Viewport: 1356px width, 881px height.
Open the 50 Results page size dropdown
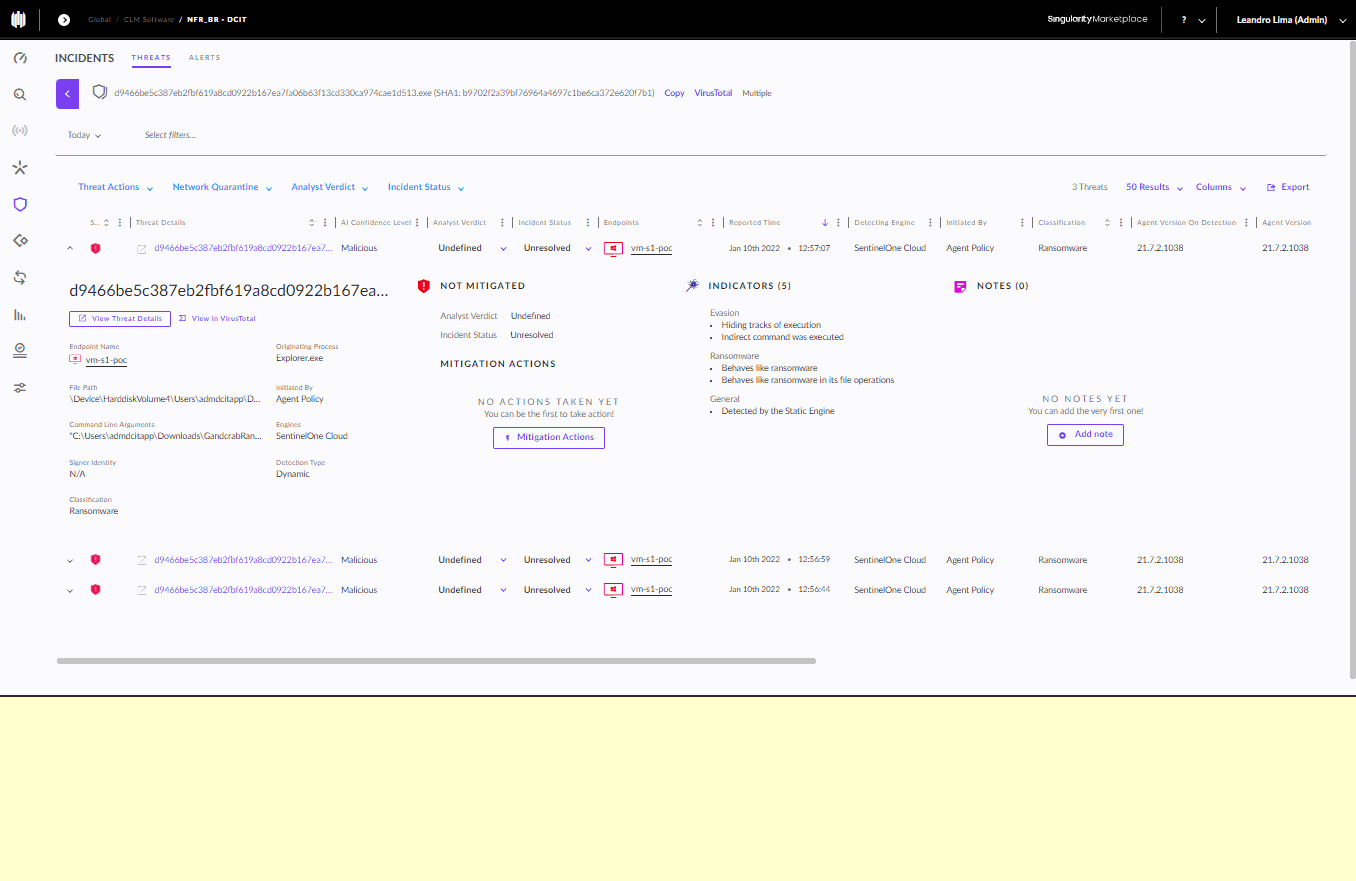tap(1154, 187)
